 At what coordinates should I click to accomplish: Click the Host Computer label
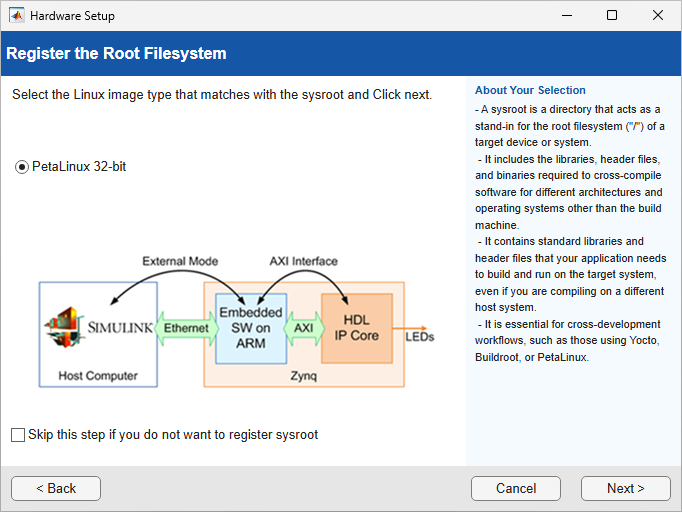(x=98, y=376)
